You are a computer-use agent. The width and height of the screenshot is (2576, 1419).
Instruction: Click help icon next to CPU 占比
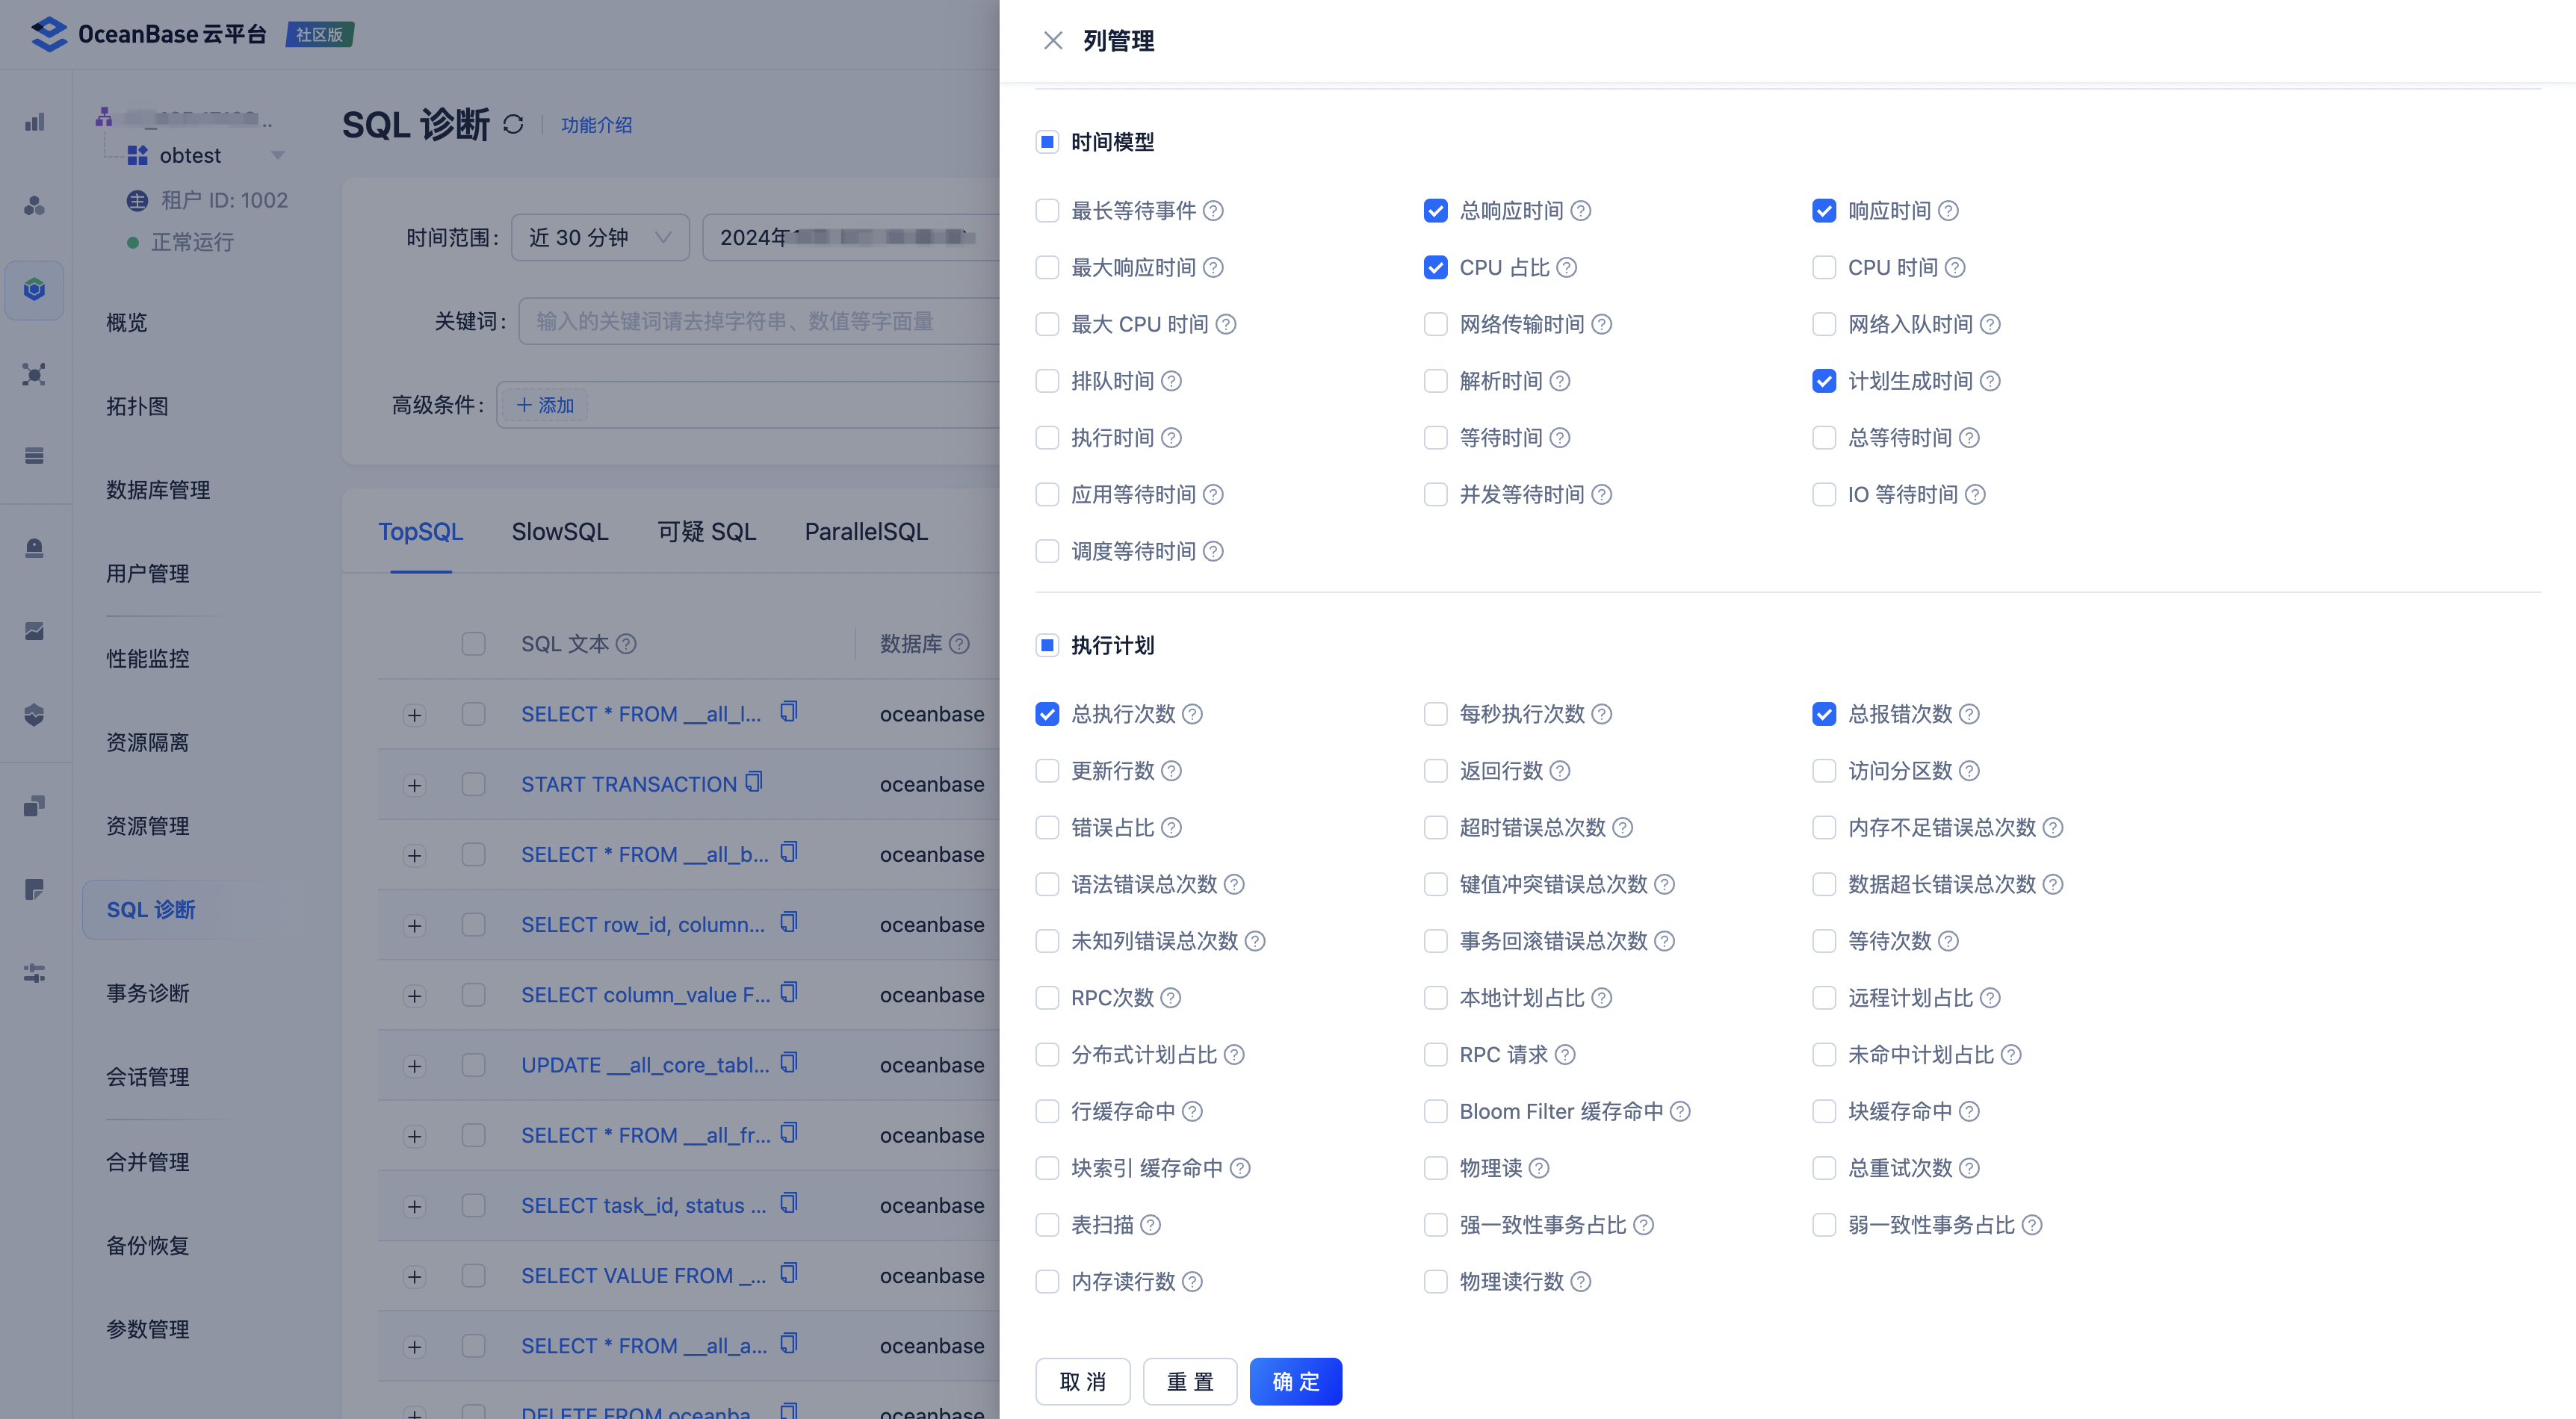pyautogui.click(x=1567, y=268)
